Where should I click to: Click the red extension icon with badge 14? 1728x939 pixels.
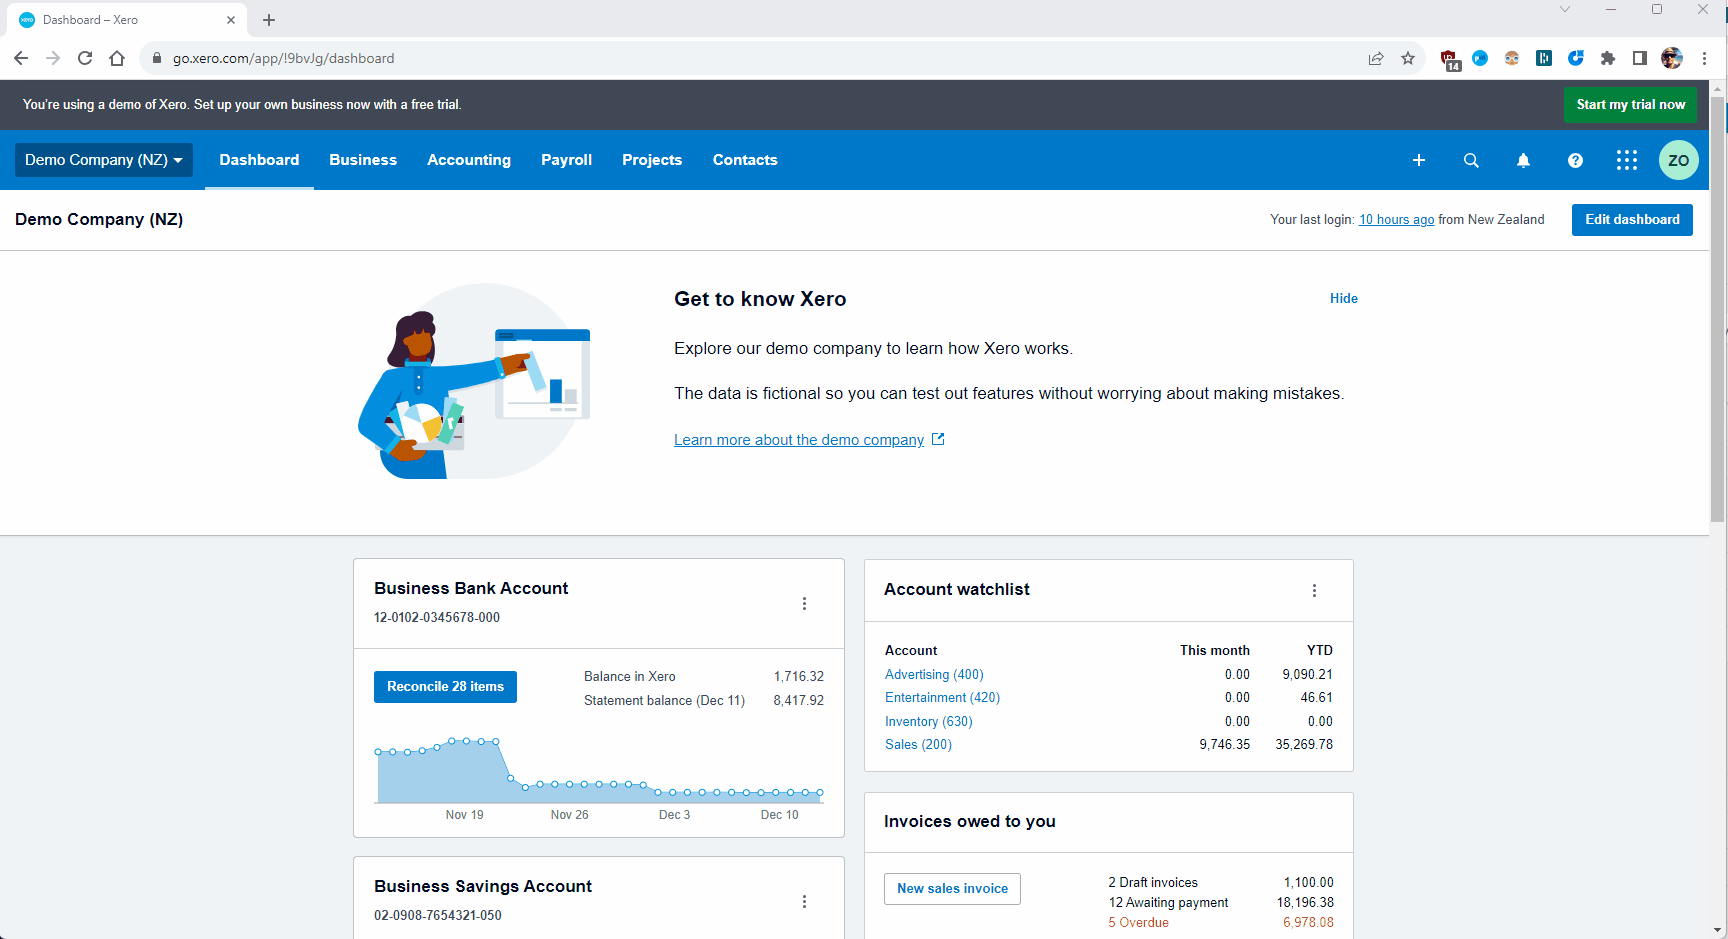1449,59
